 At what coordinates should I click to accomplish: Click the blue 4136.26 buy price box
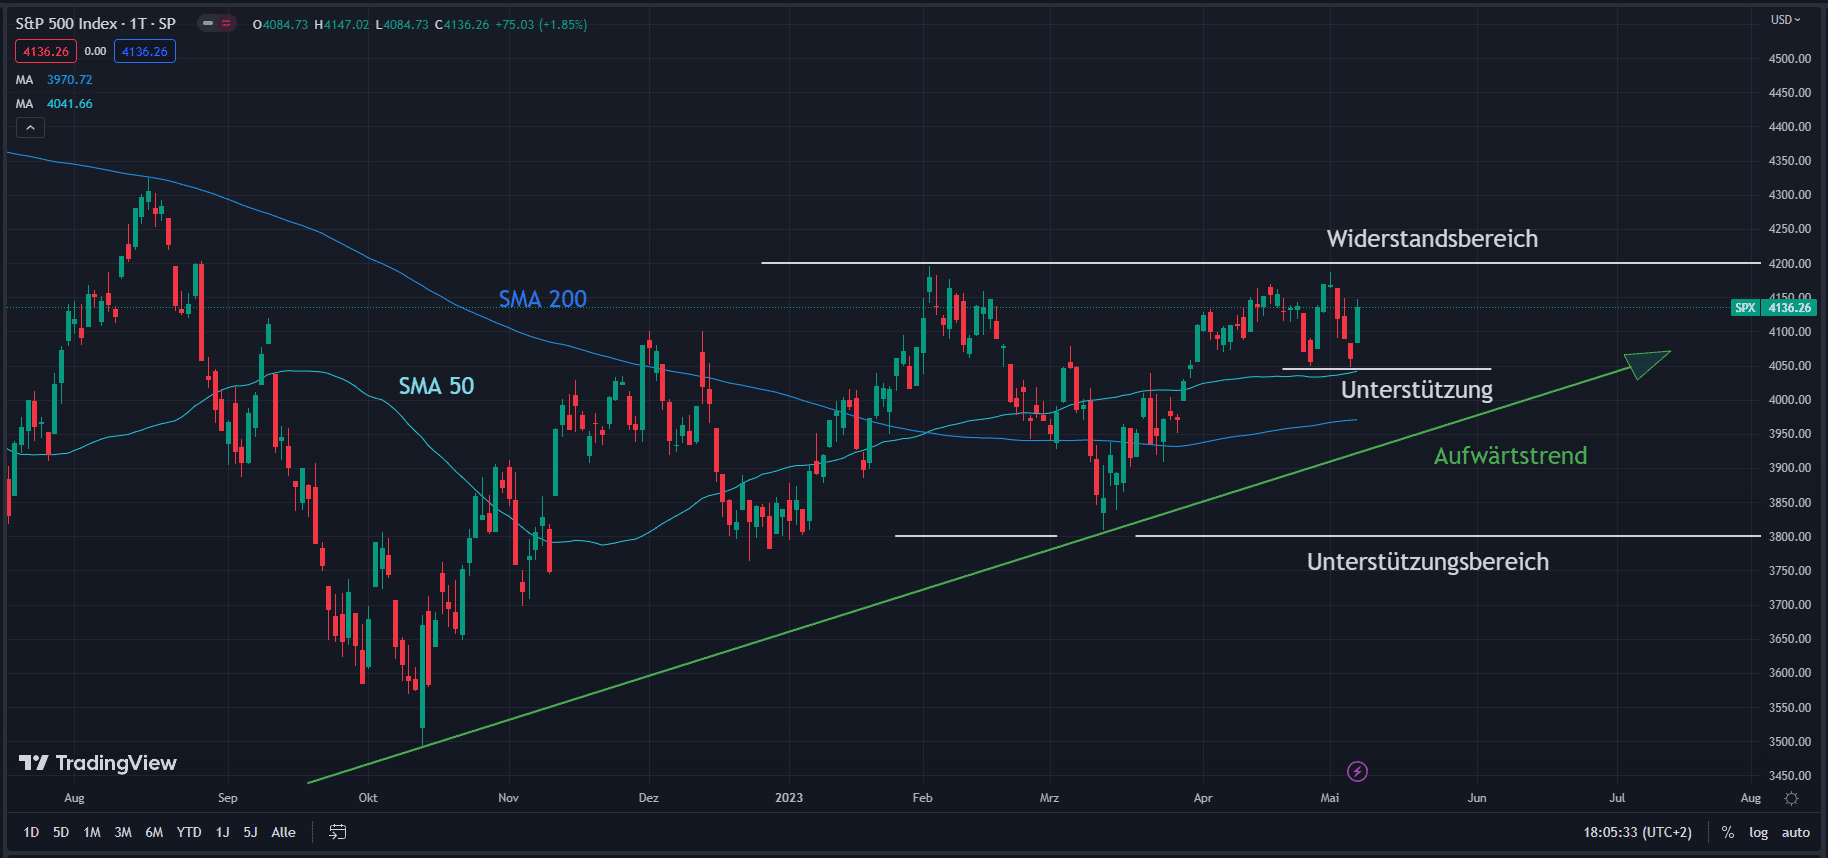tap(145, 51)
